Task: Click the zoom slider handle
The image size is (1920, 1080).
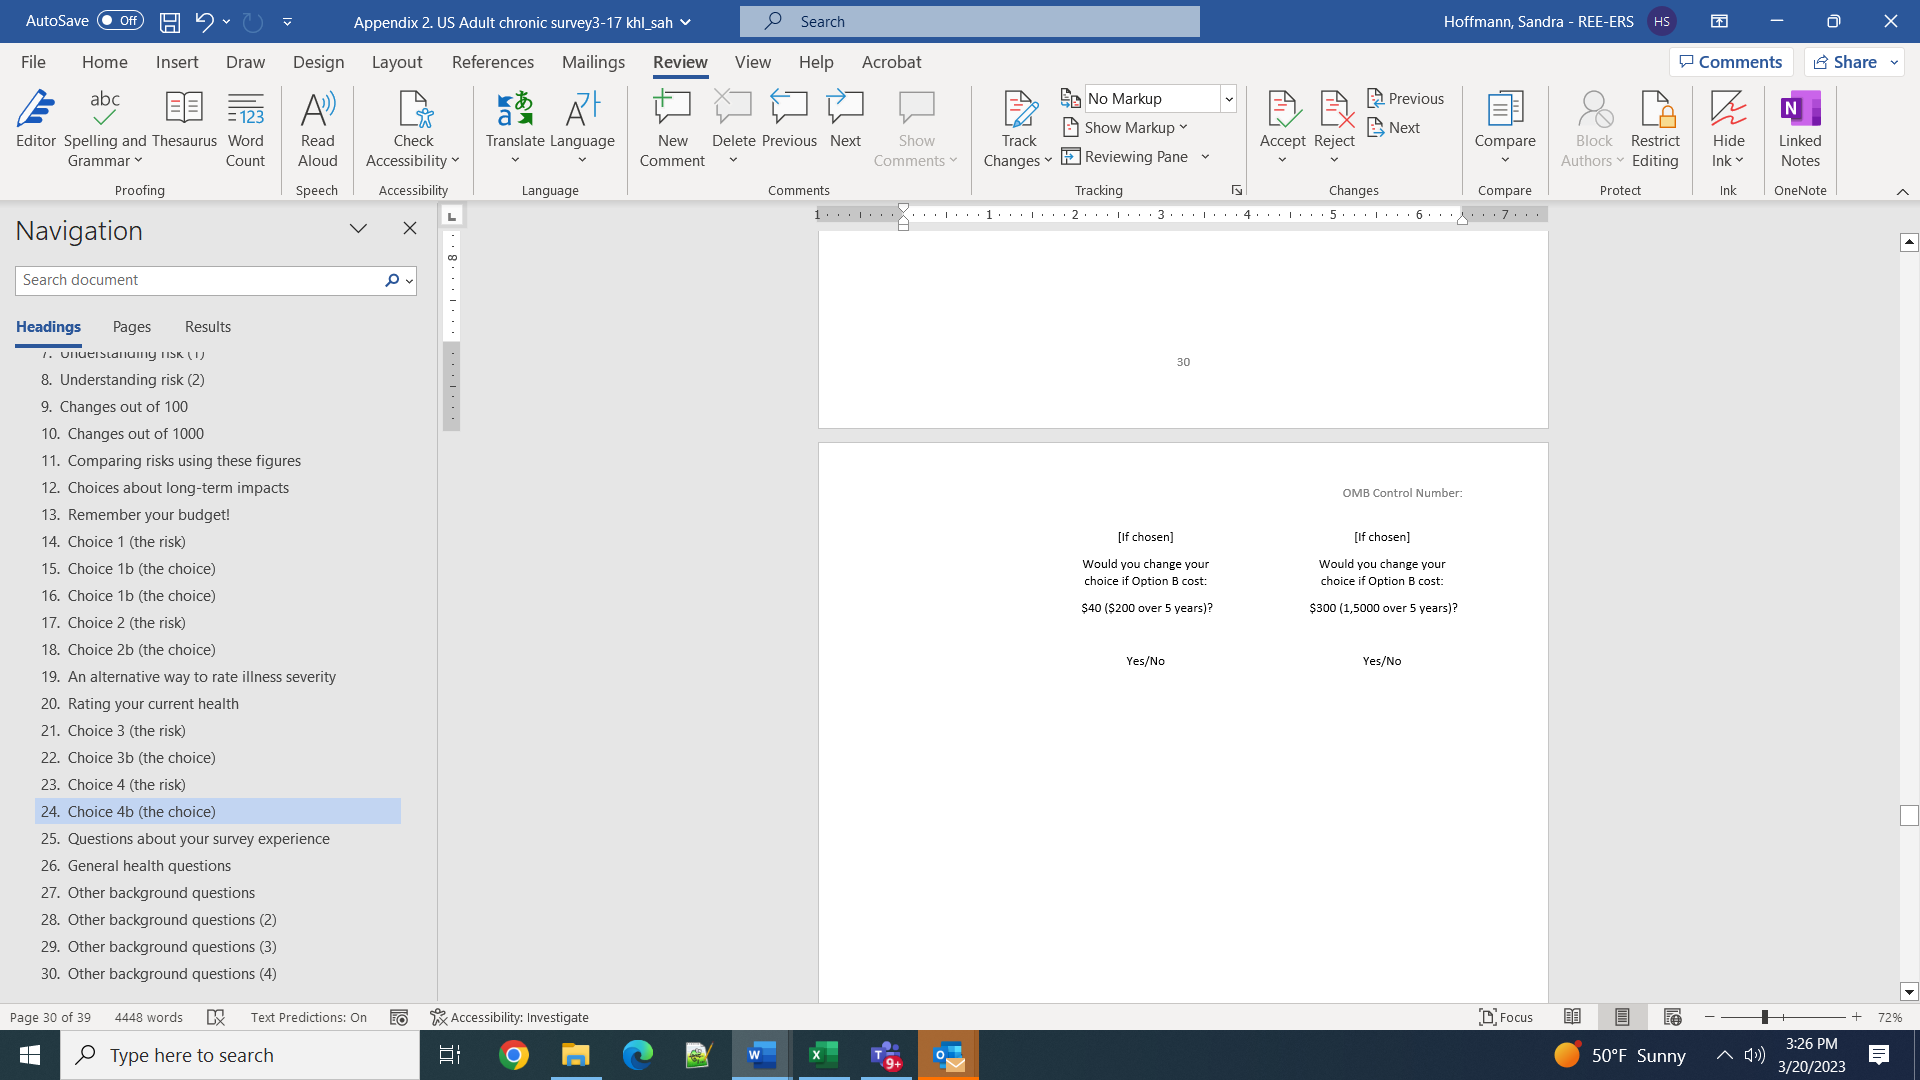Action: 1764,1017
